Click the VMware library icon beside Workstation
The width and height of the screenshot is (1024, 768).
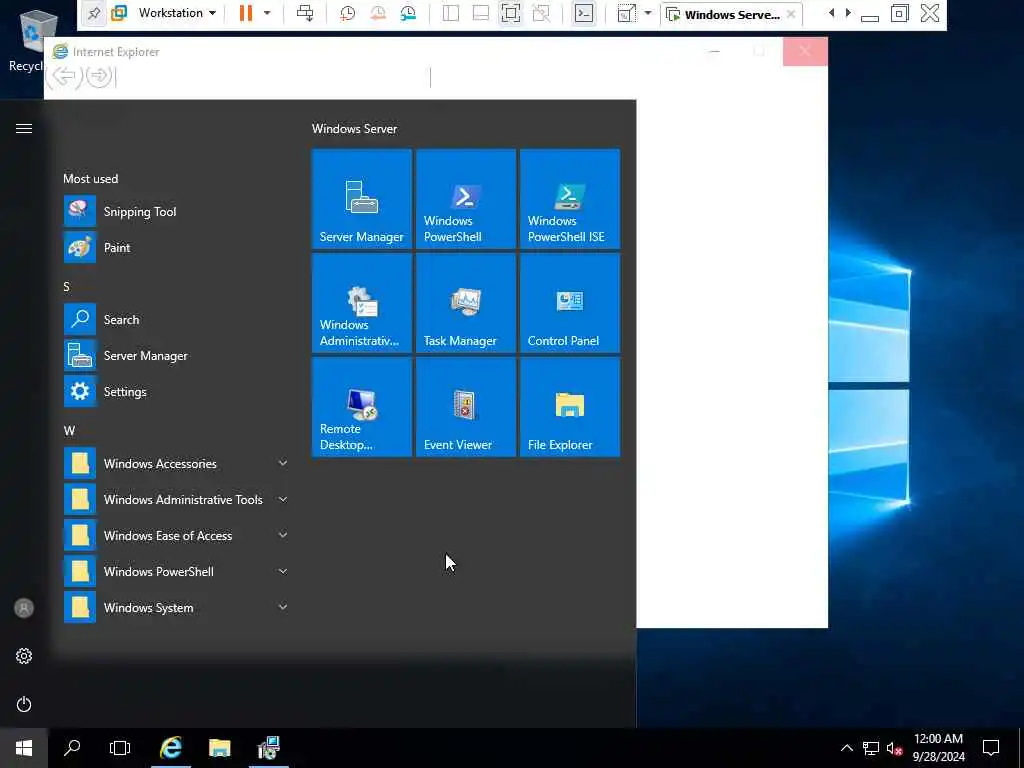119,13
